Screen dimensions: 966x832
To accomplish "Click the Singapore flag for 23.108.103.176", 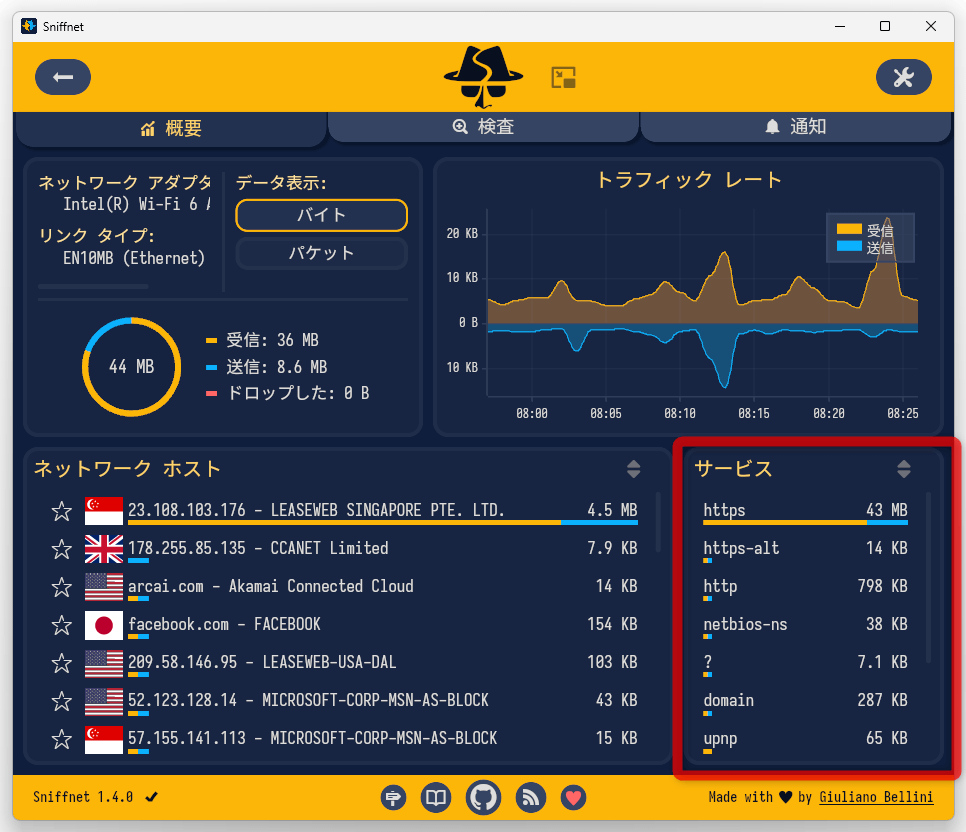I will [104, 511].
